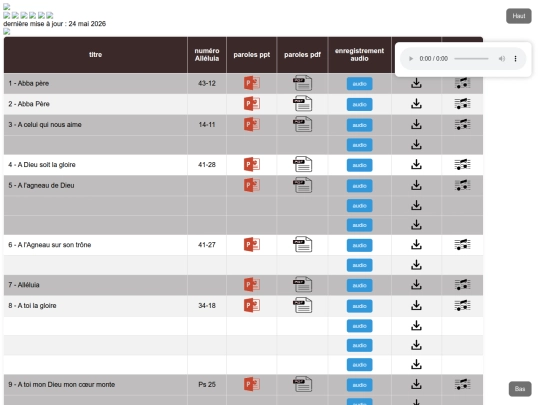540x405 pixels.
Task: Click the enregistrement audio column header
Action: click(359, 55)
